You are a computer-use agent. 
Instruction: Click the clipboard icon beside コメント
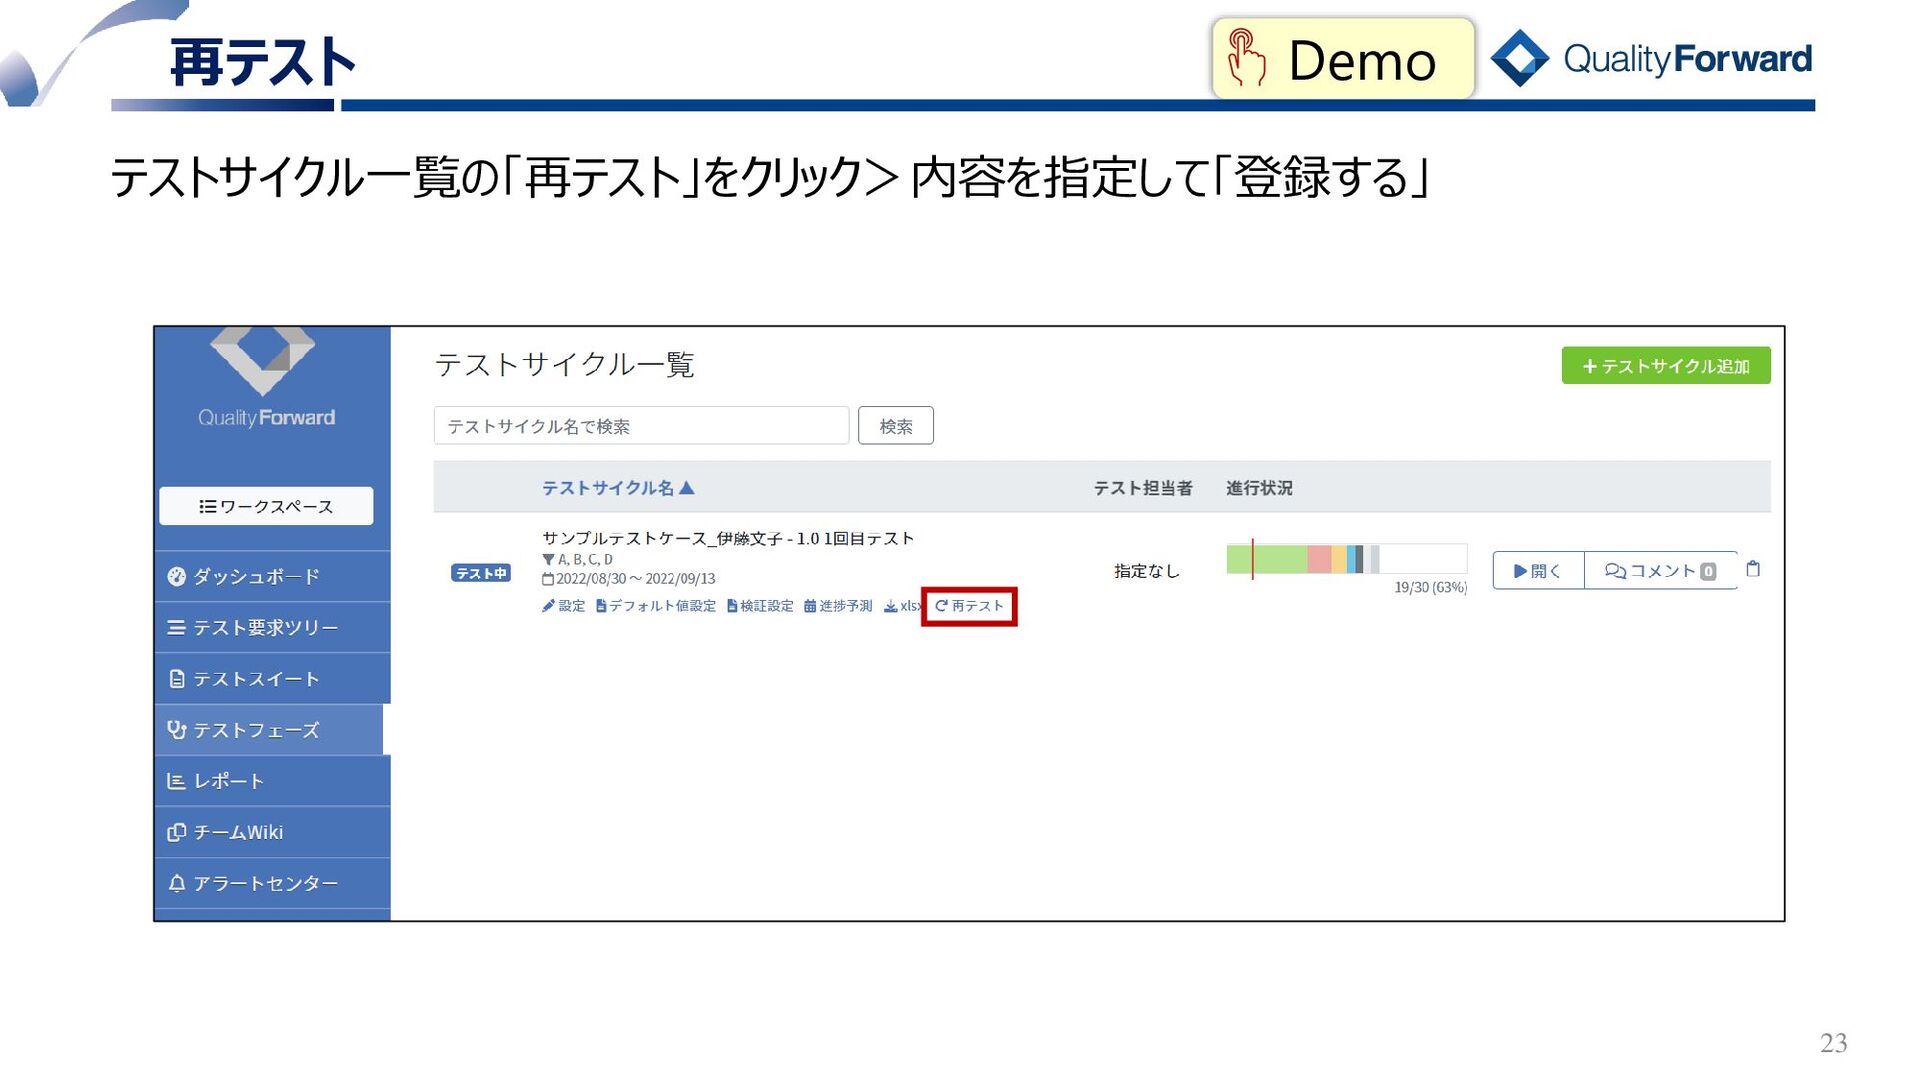coord(1753,569)
